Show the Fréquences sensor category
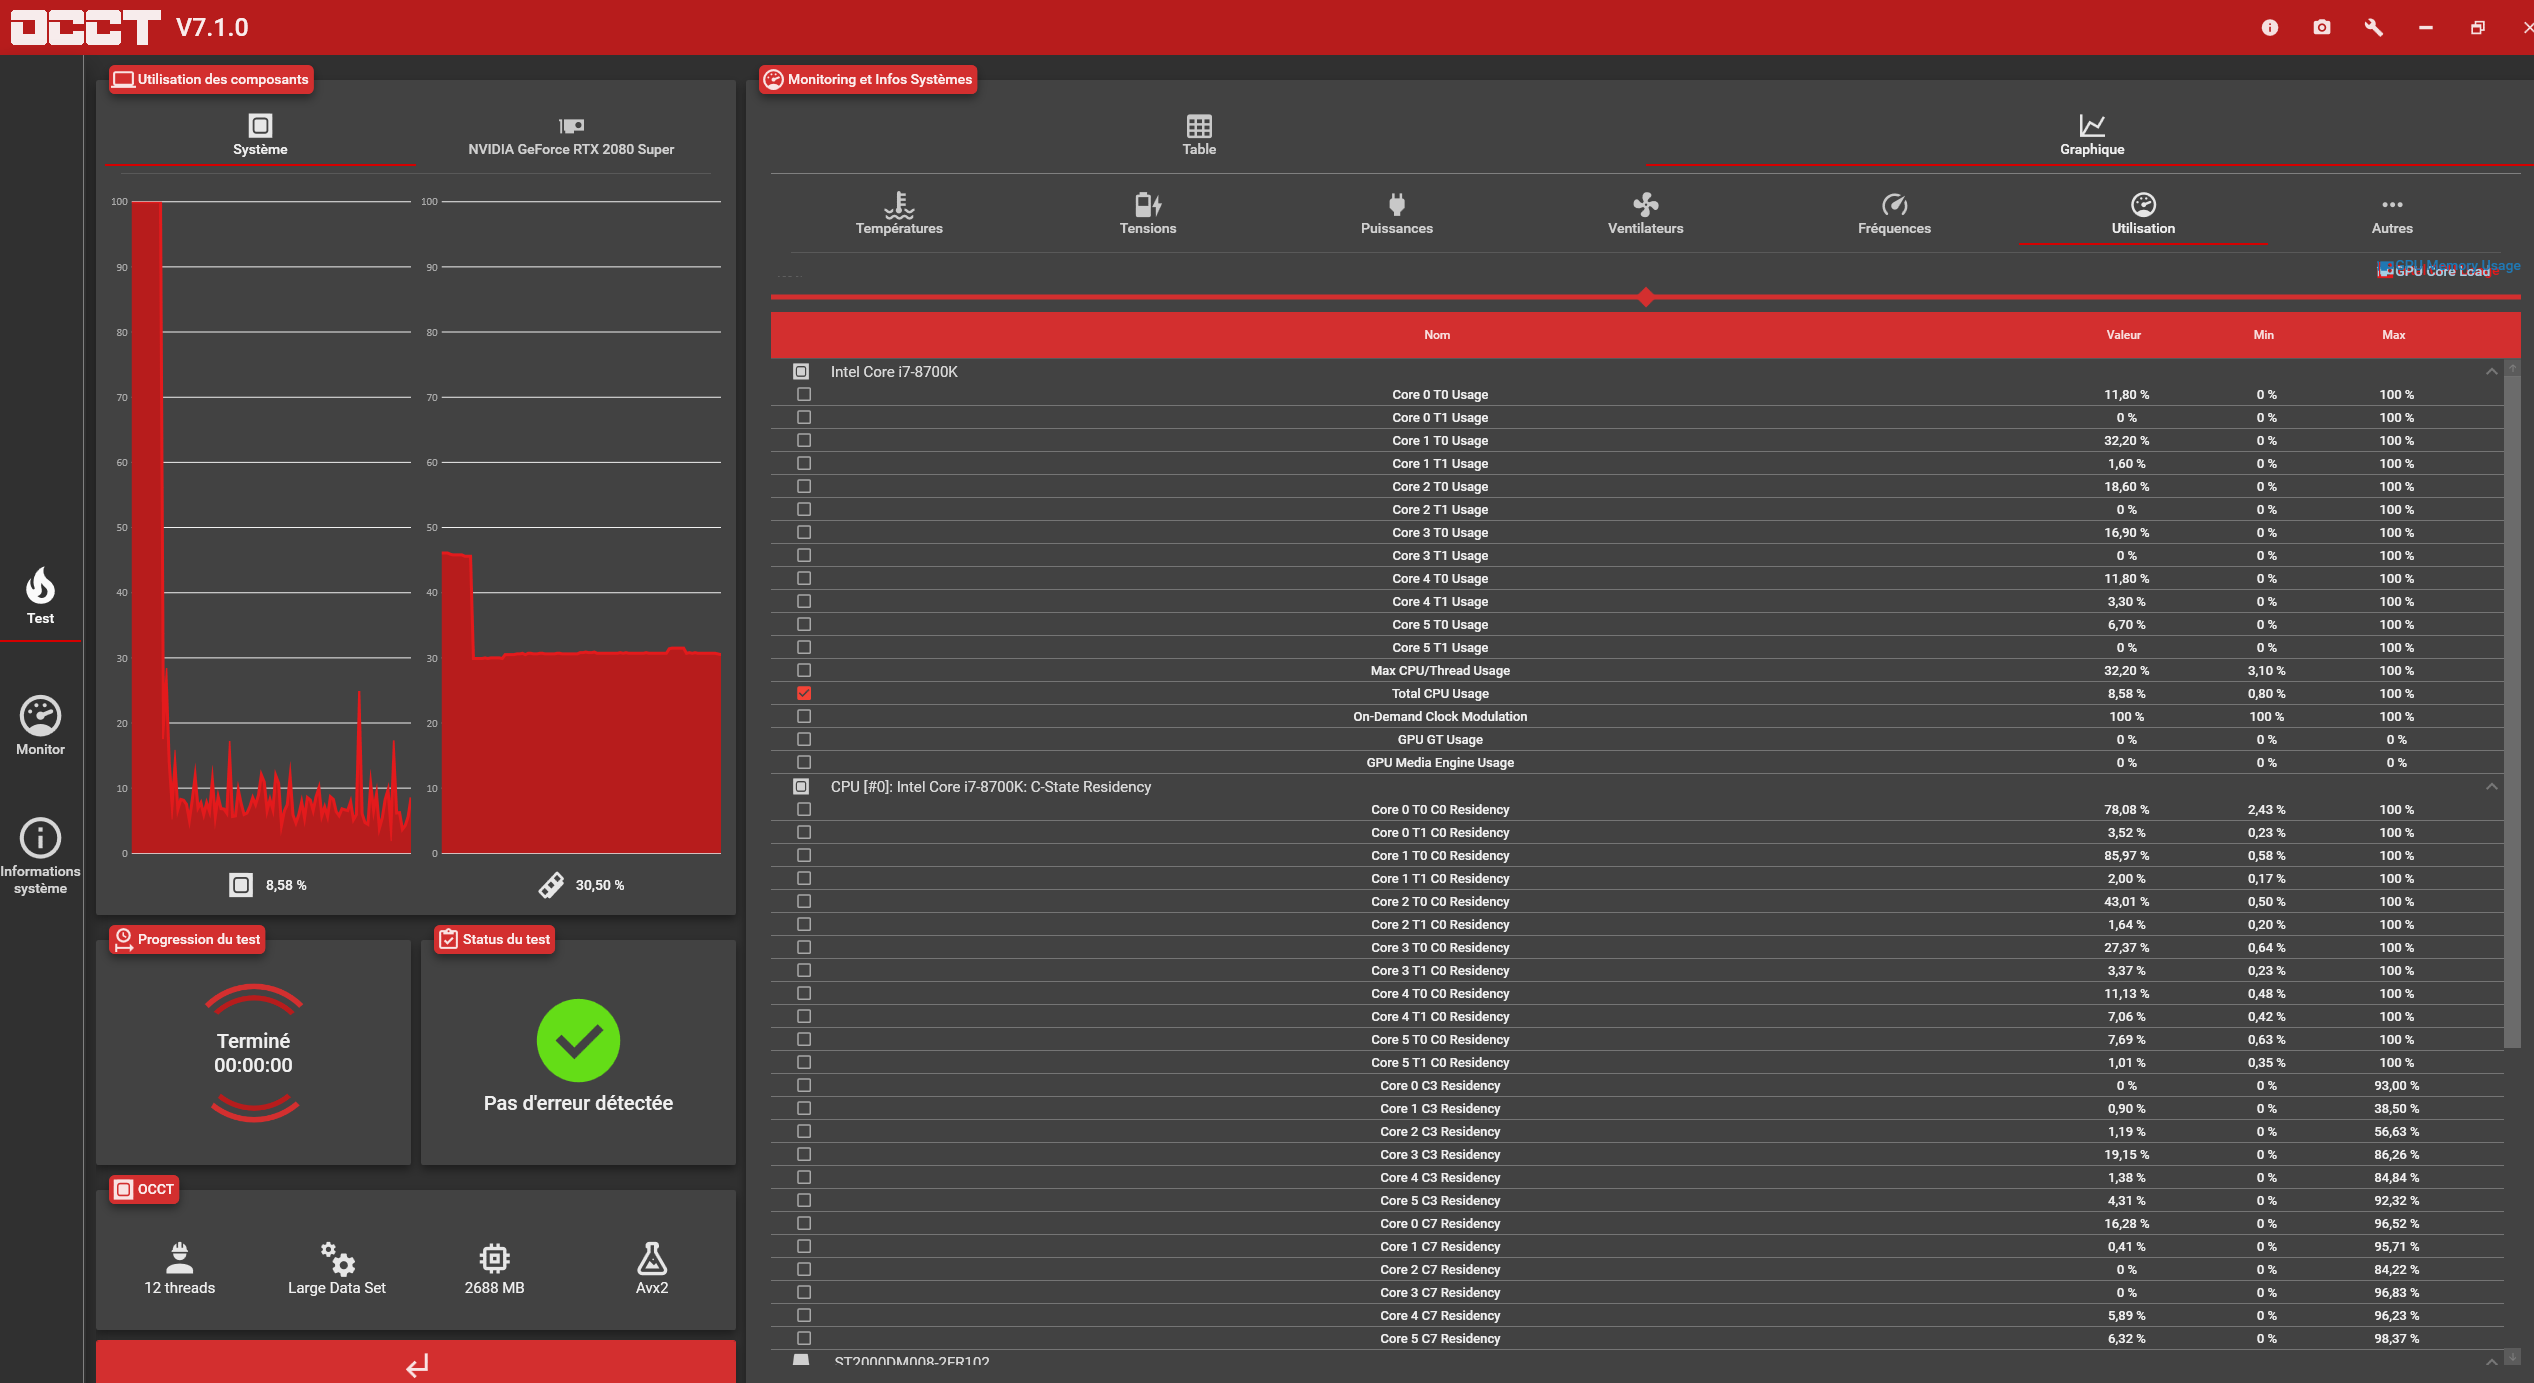The image size is (2534, 1383). pos(1895,214)
